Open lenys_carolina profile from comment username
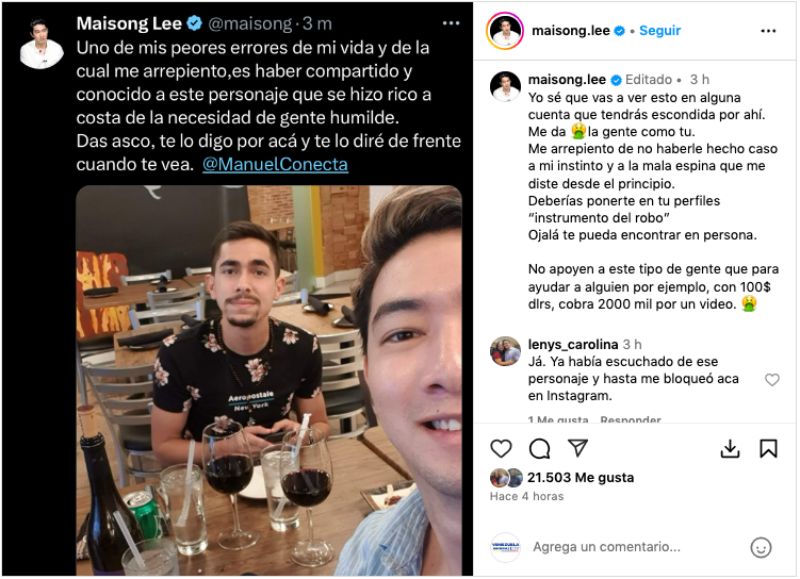 [x=573, y=344]
